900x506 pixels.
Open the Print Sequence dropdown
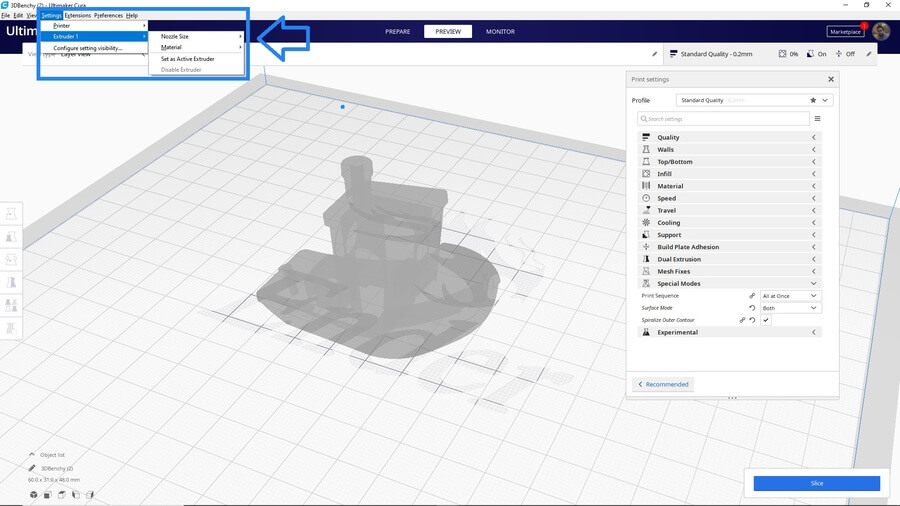(790, 296)
